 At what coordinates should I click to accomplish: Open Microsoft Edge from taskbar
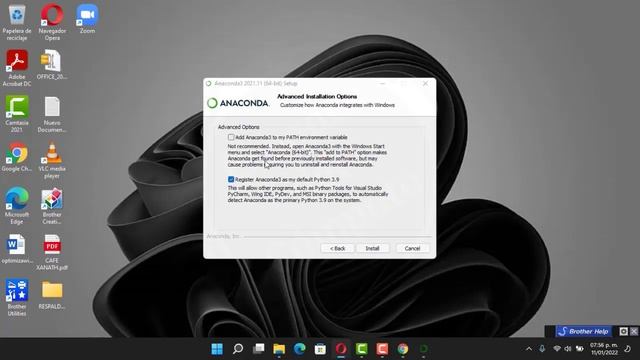(x=300, y=349)
